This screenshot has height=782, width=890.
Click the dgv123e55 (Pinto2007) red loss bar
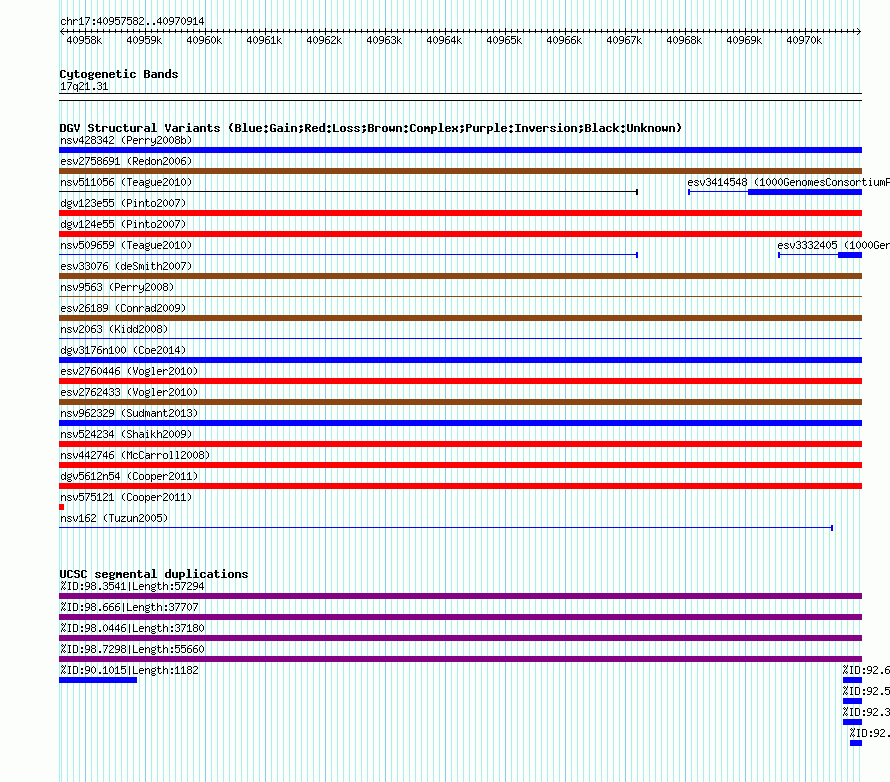[460, 213]
